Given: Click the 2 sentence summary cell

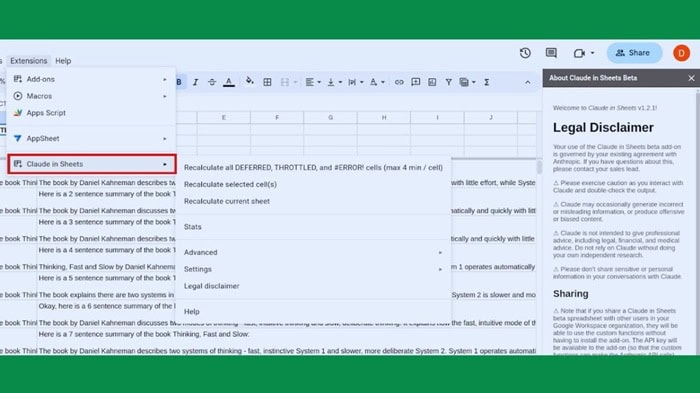Looking at the screenshot, I should click(107, 194).
